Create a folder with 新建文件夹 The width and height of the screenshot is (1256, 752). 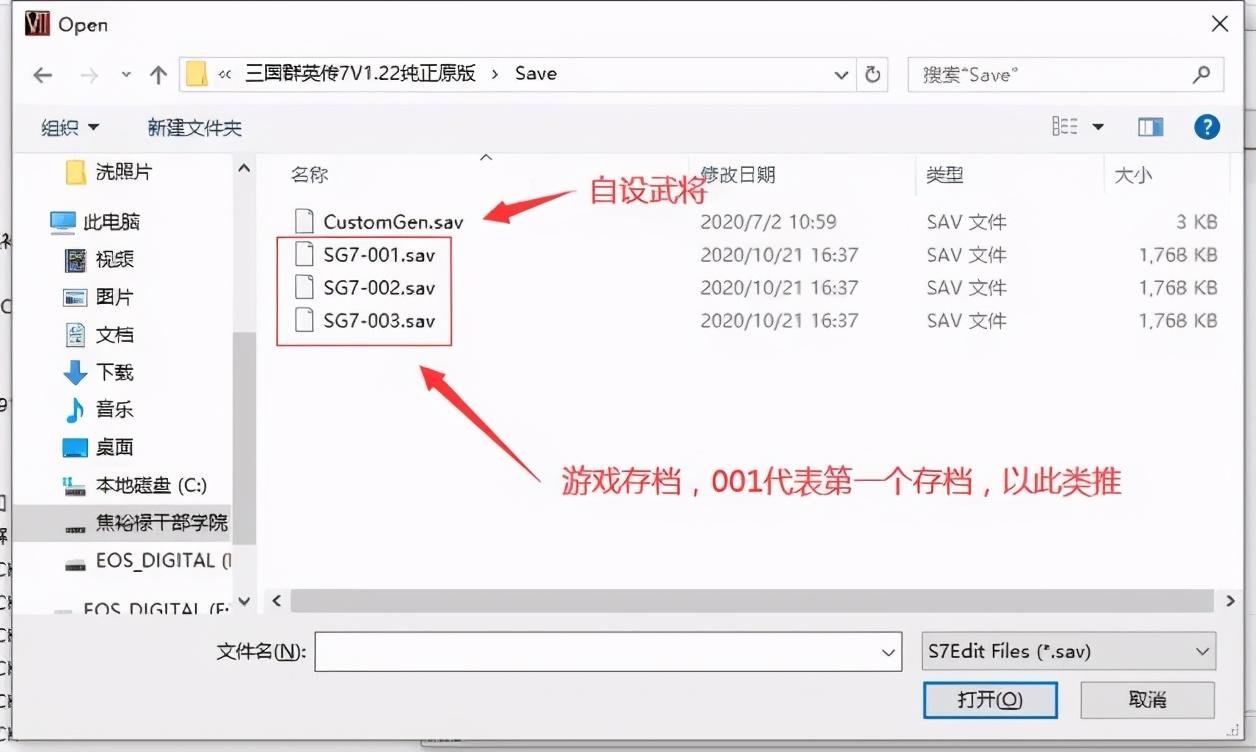click(x=195, y=127)
